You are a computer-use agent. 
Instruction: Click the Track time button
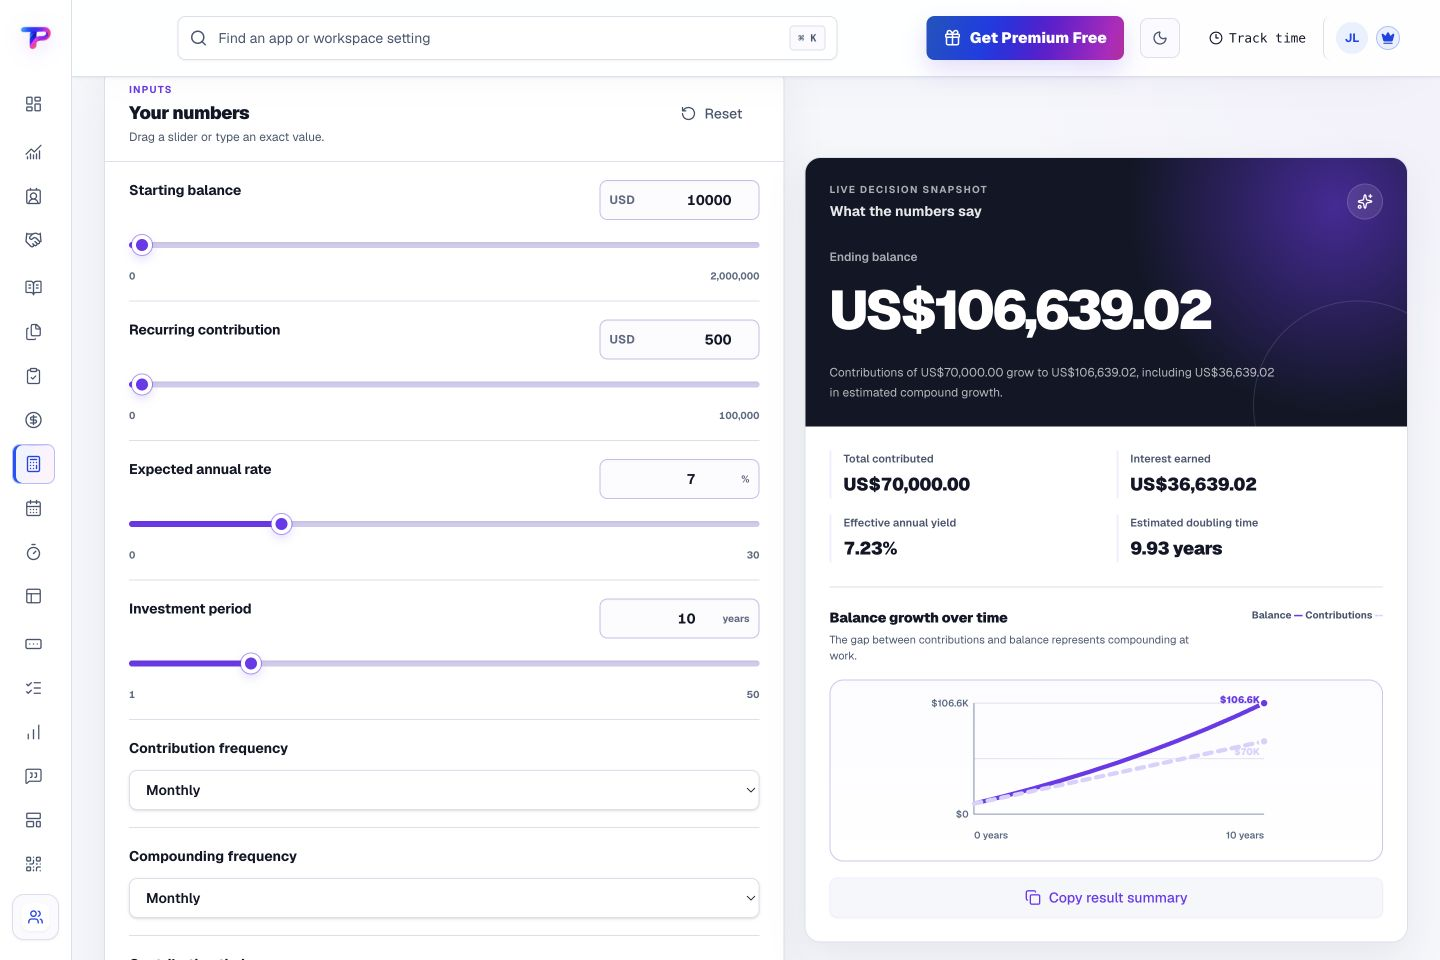[x=1257, y=38]
